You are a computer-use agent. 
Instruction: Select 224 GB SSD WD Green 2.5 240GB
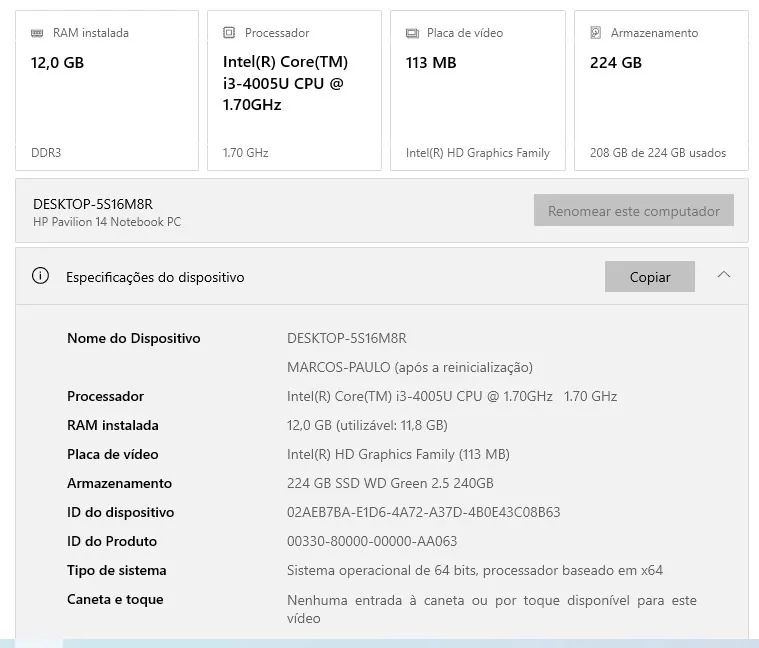point(390,483)
